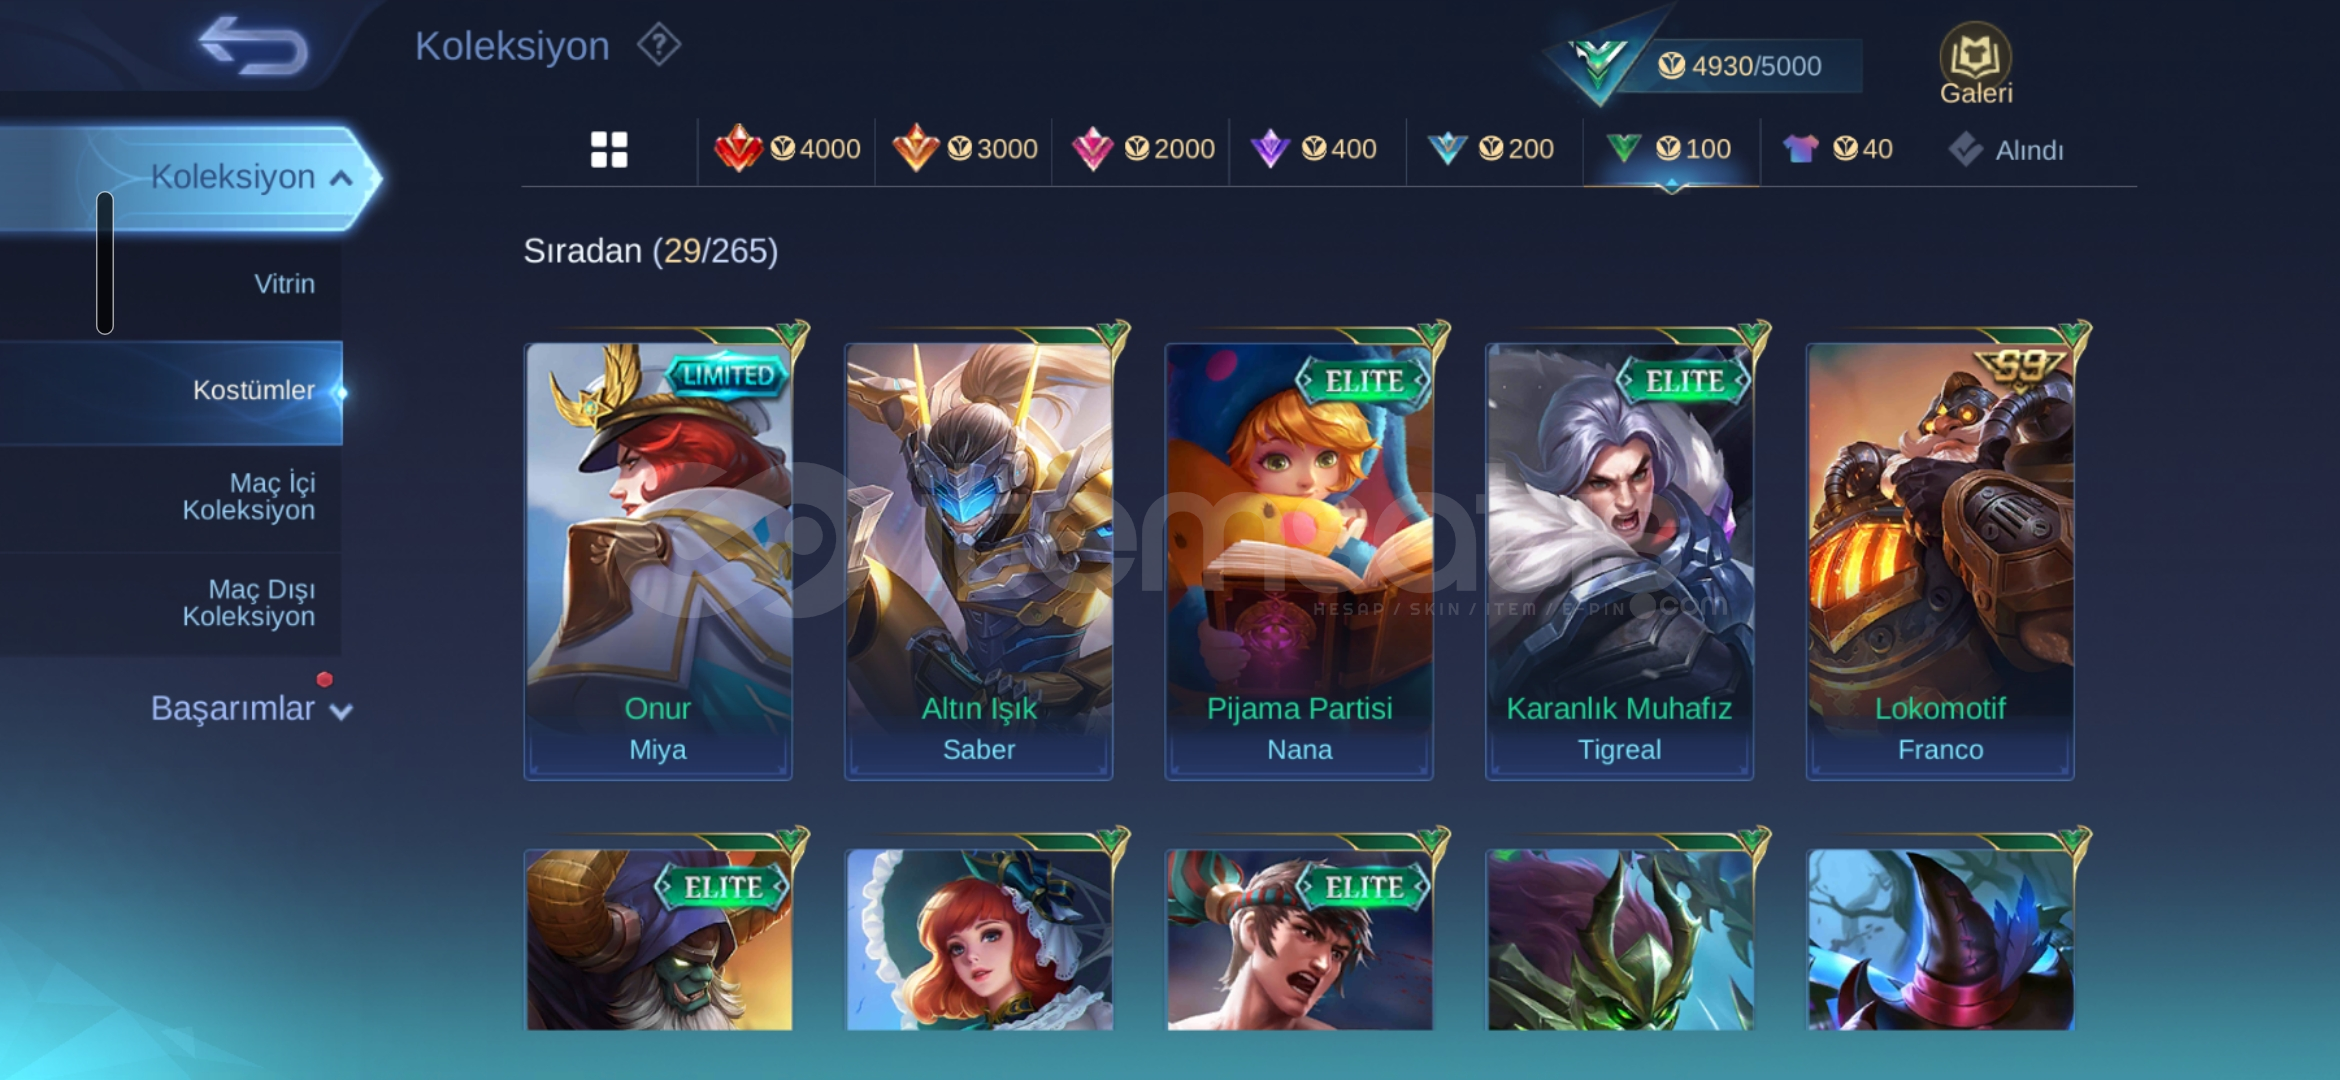Filter by 4000 red gem tier

(x=787, y=149)
